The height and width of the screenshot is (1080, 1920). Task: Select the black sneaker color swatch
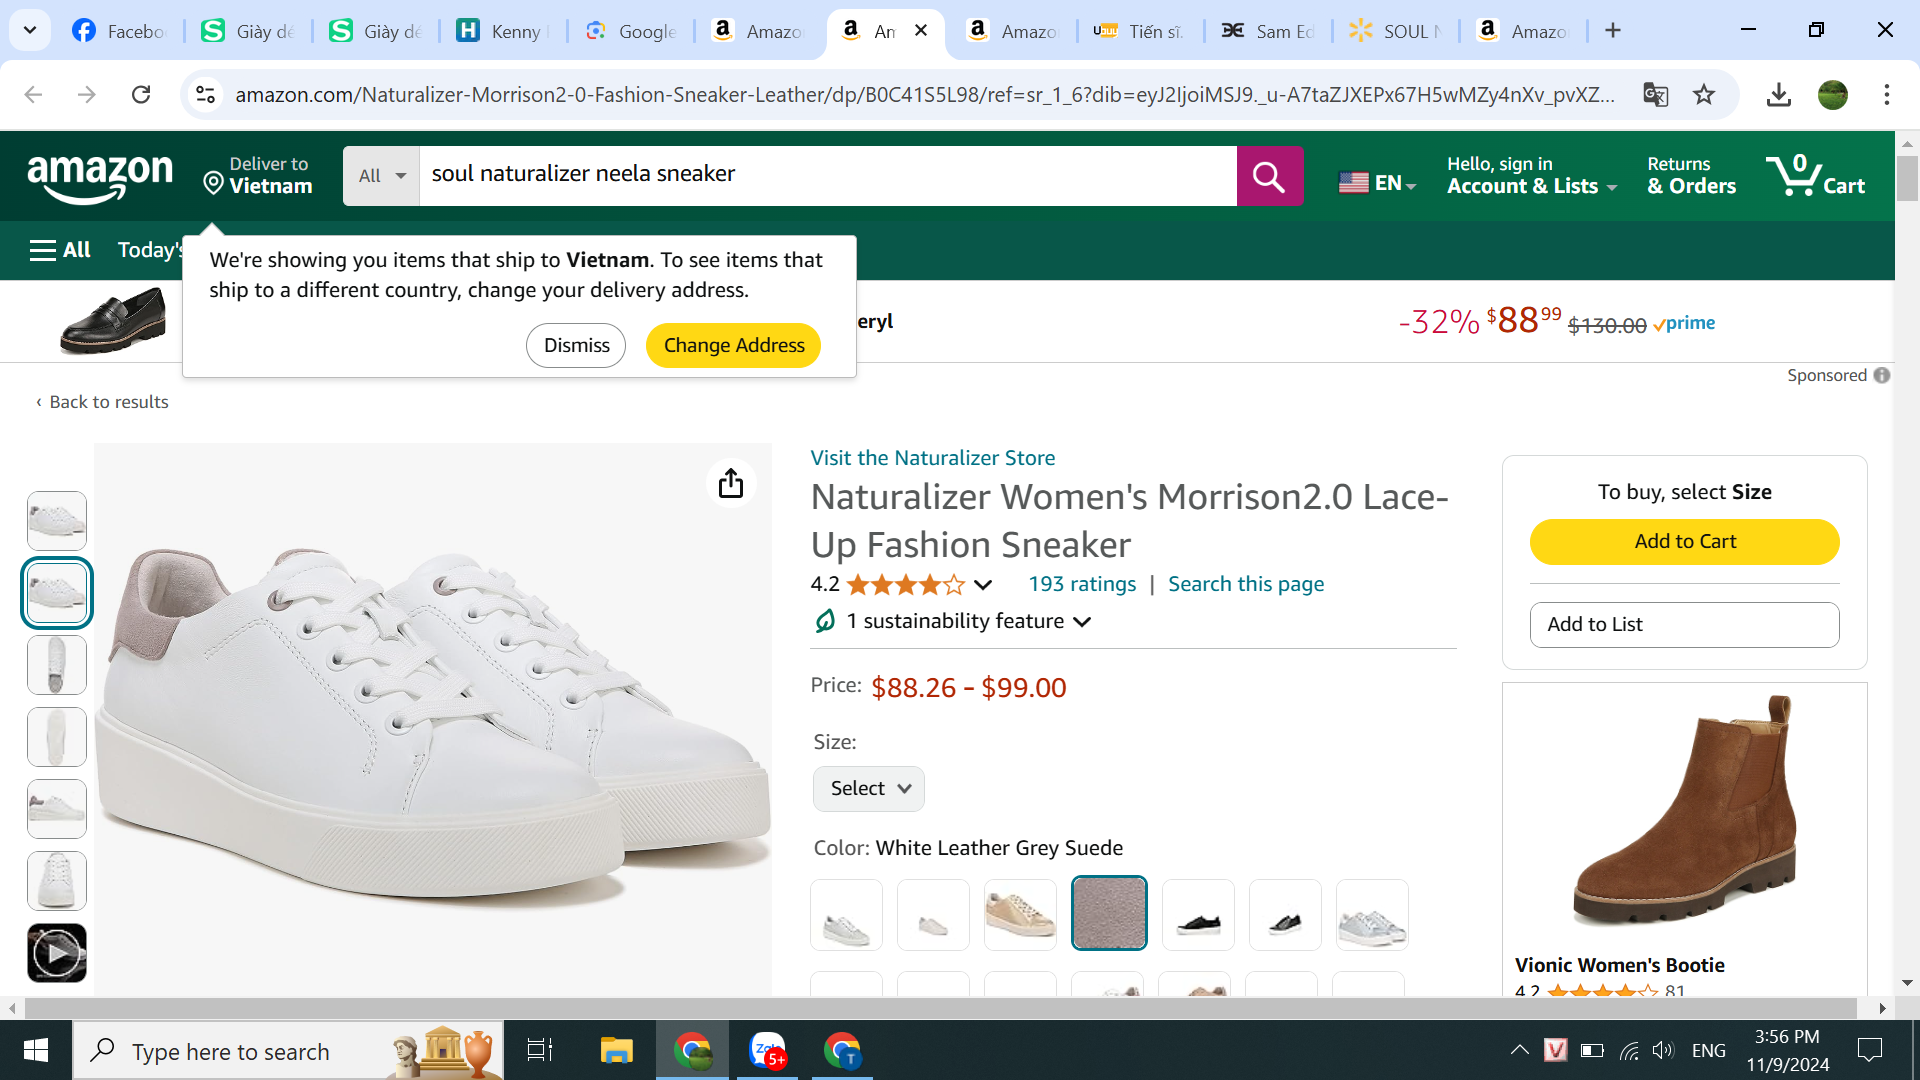(1198, 915)
